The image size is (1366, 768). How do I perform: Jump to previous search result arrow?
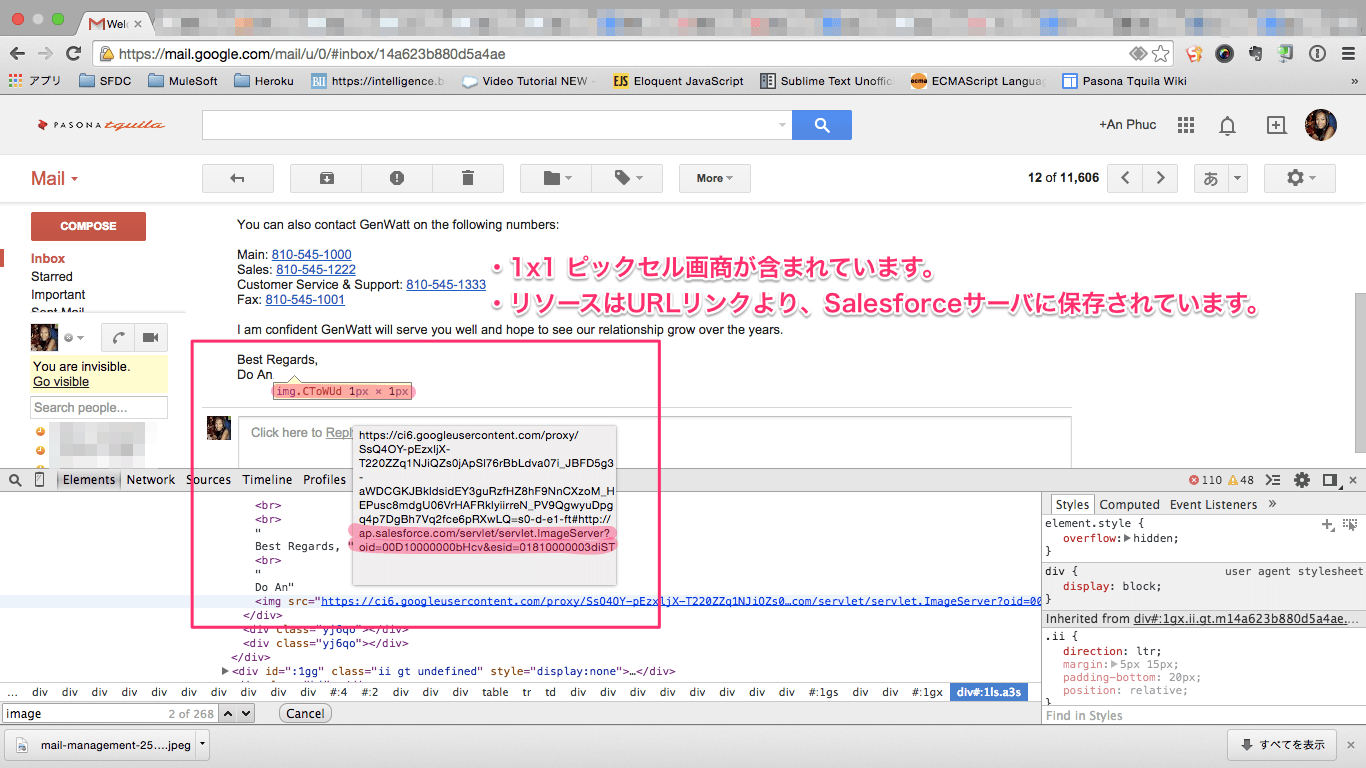(226, 713)
